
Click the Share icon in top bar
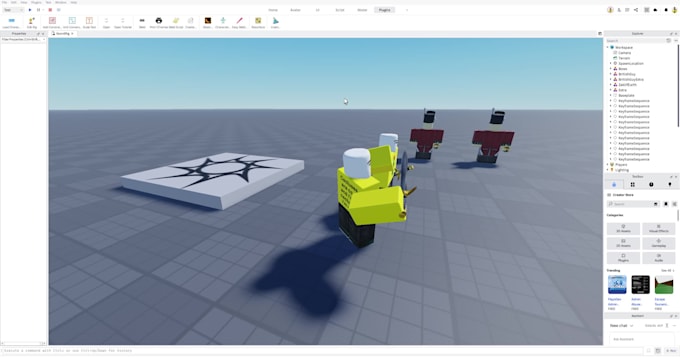[636, 10]
